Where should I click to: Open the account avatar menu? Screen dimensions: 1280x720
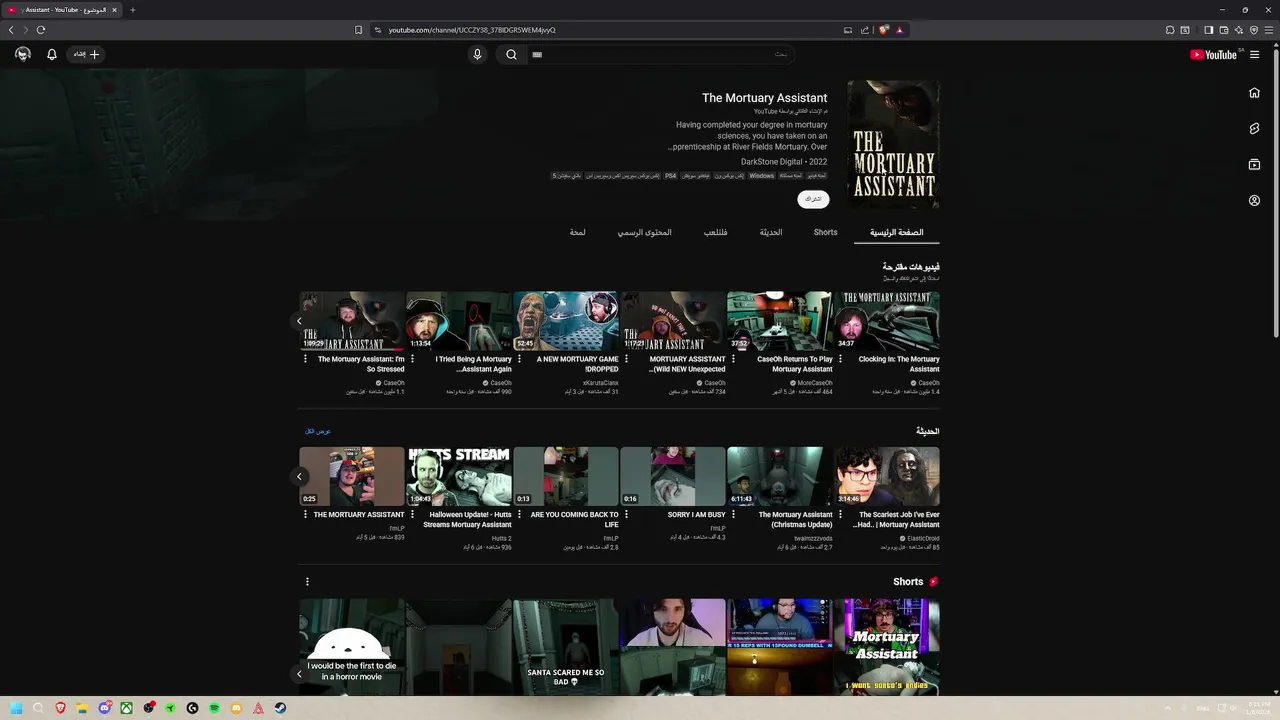(23, 54)
